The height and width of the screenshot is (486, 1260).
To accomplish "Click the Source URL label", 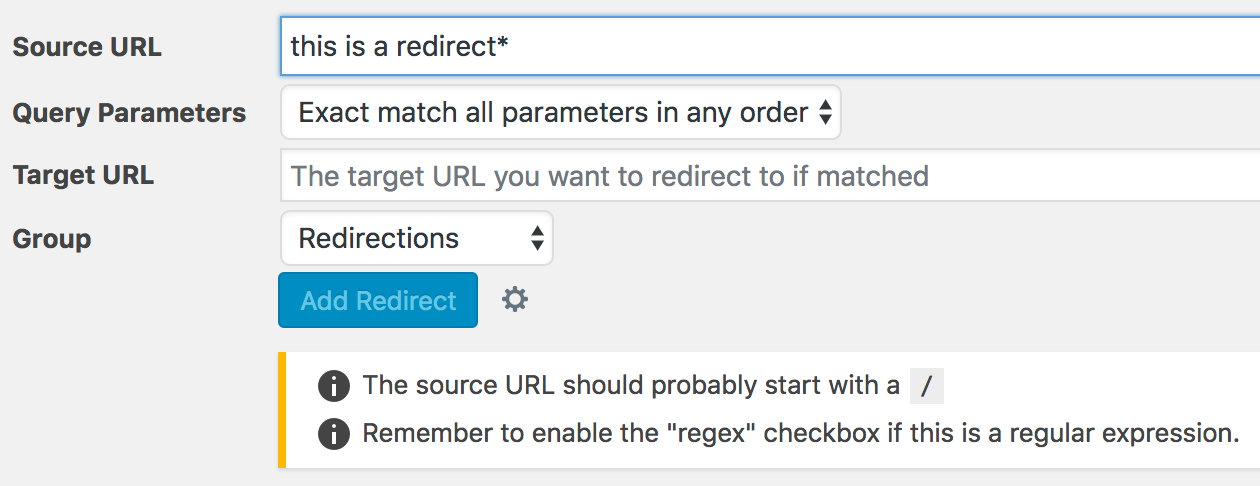I will coord(87,47).
